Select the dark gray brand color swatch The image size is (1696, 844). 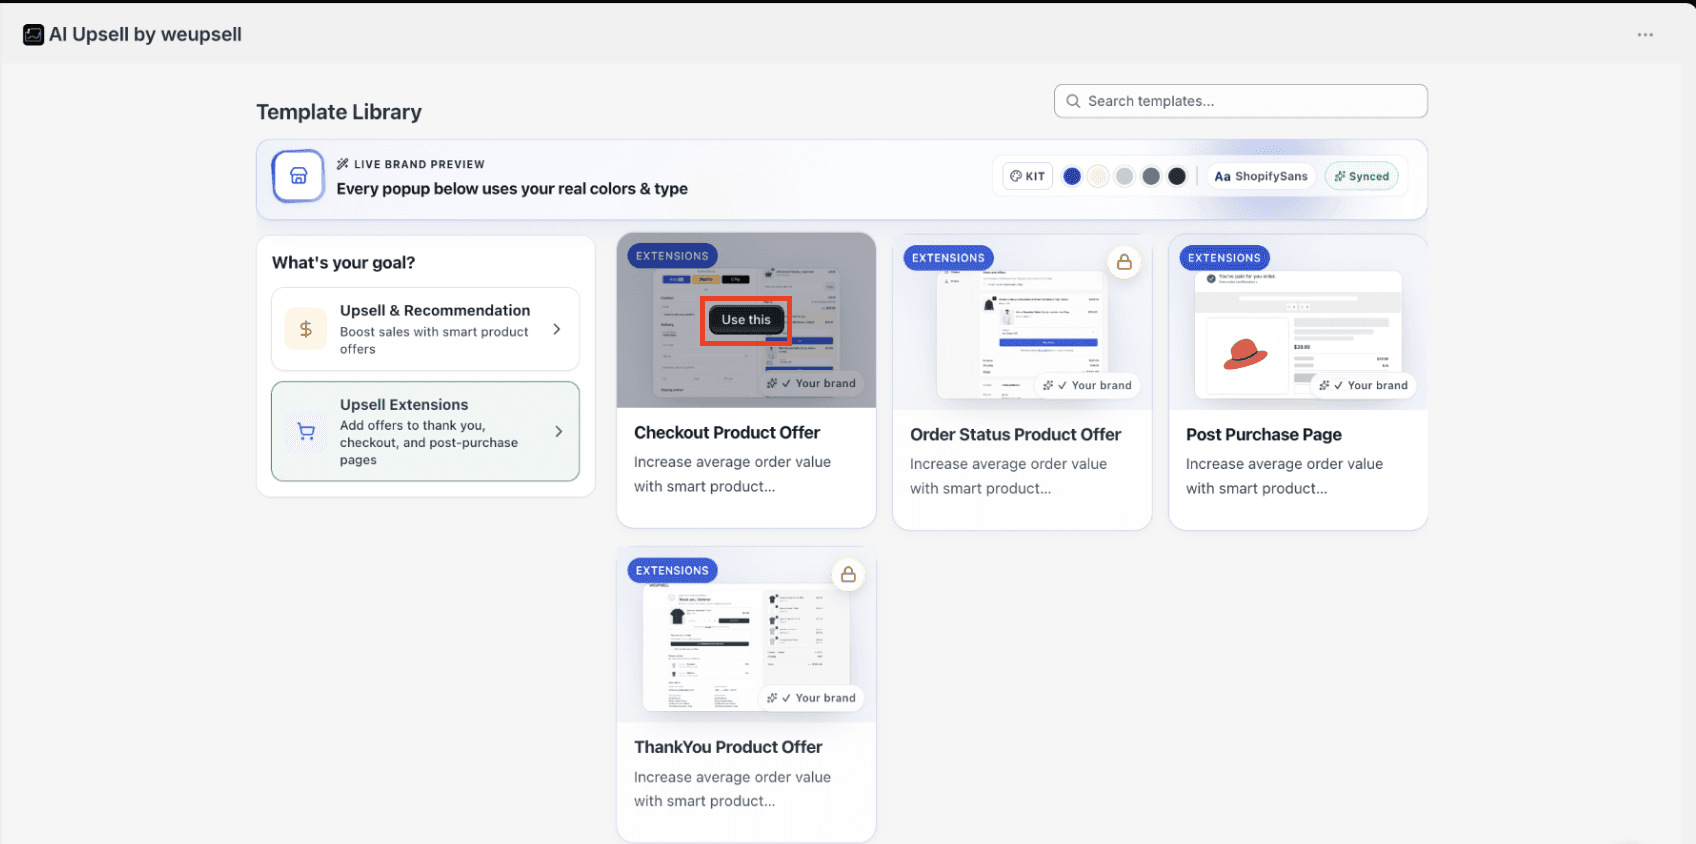1151,176
